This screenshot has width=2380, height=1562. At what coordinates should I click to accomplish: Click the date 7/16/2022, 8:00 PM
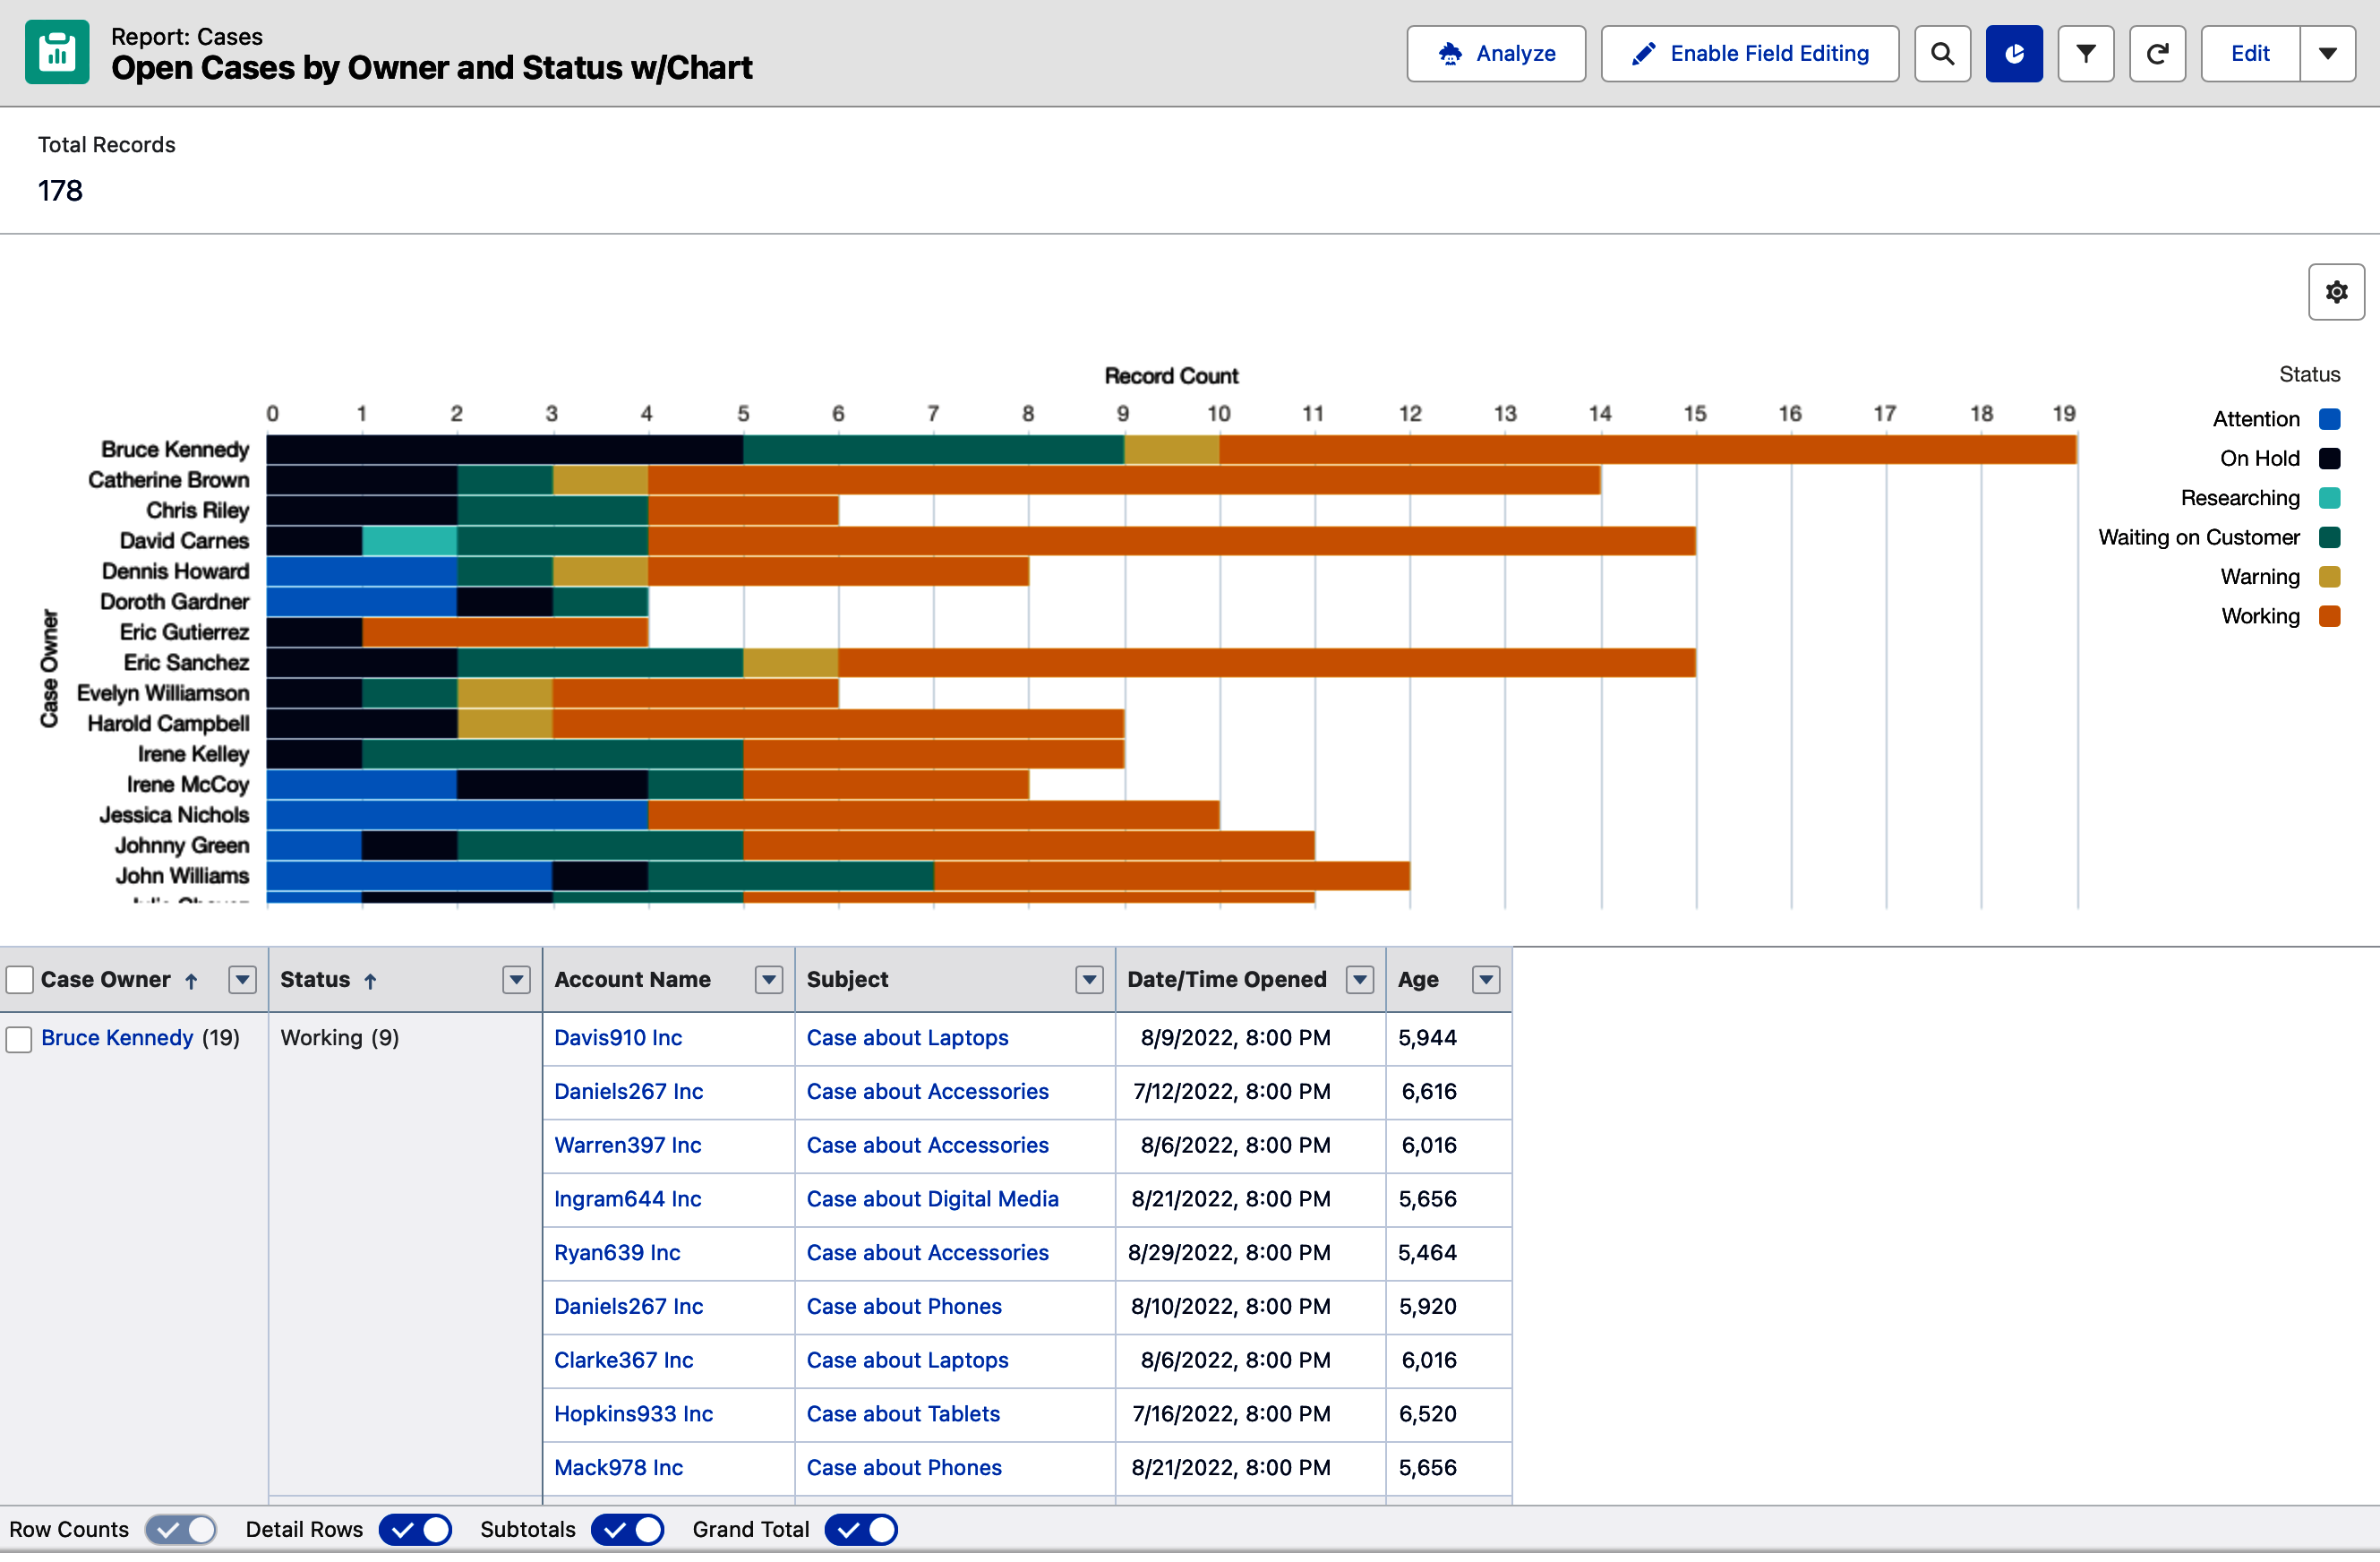[x=1231, y=1416]
